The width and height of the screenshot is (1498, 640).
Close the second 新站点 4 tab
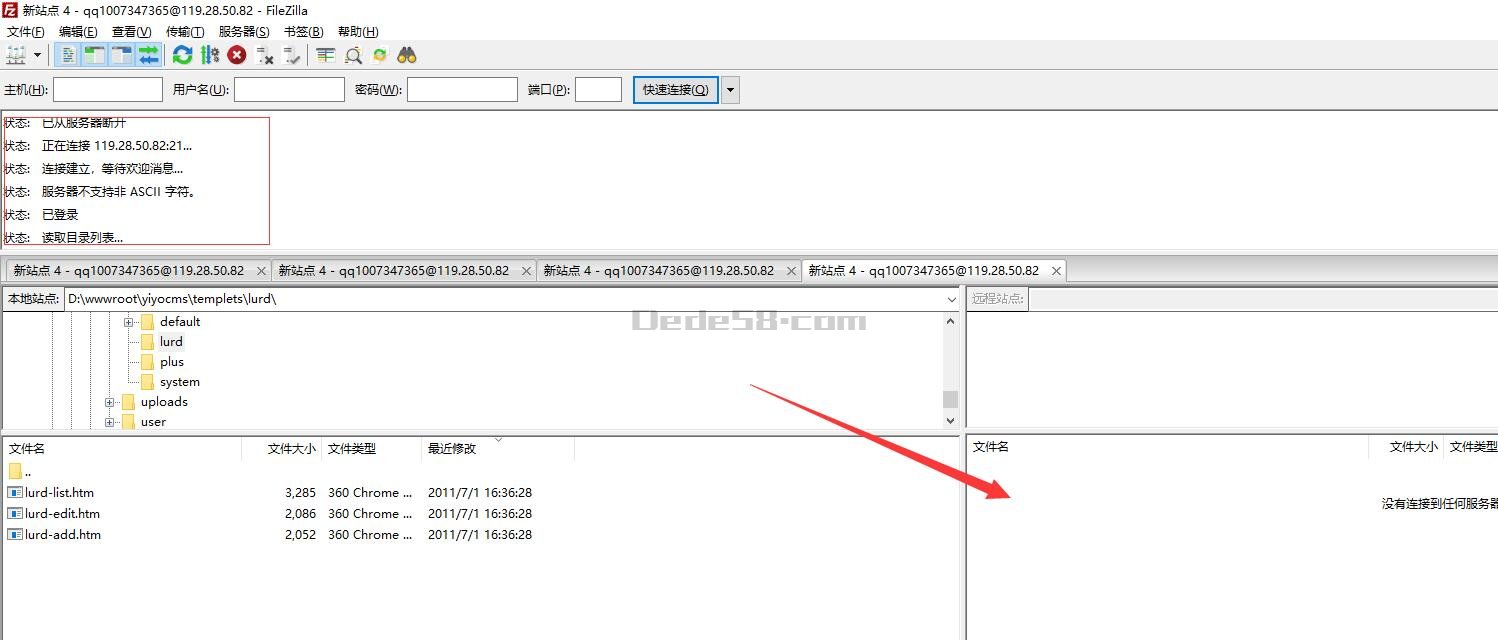point(527,271)
